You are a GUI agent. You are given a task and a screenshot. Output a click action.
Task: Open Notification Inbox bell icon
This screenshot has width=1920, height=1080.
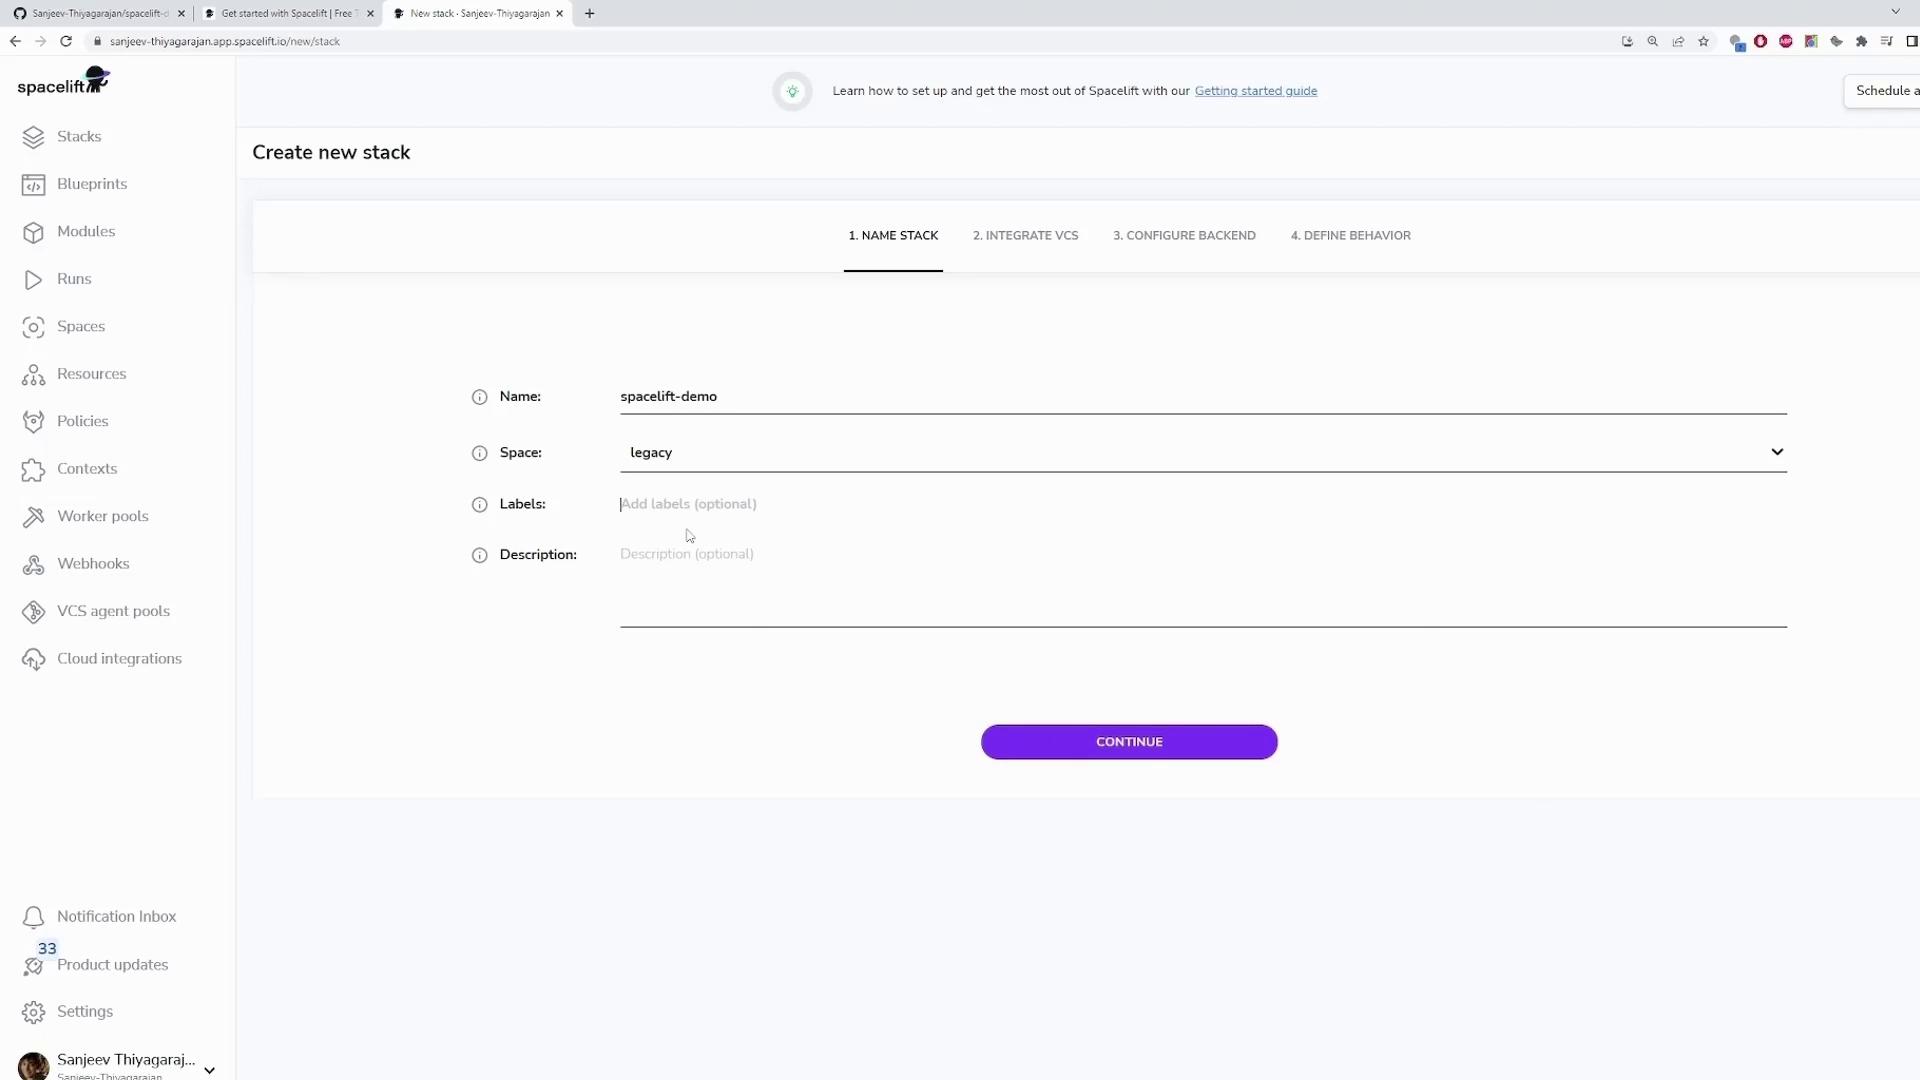pos(33,917)
